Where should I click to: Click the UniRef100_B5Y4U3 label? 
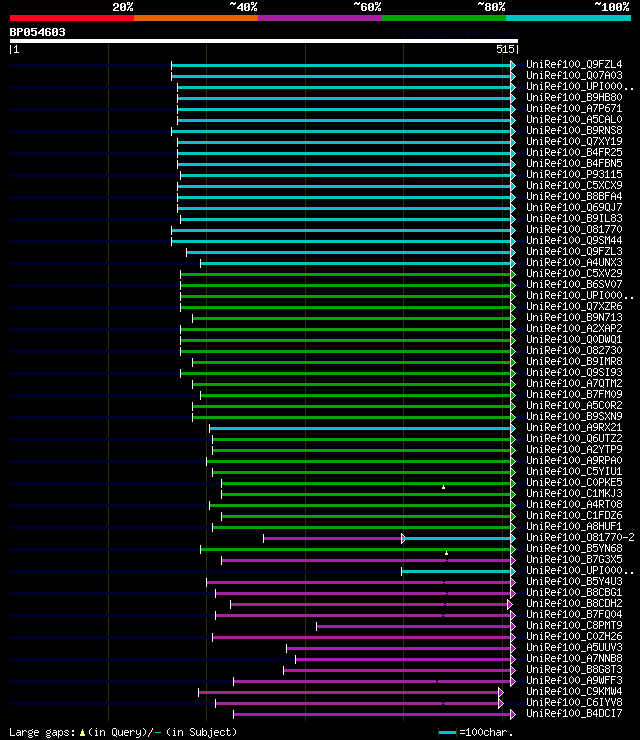tap(574, 582)
